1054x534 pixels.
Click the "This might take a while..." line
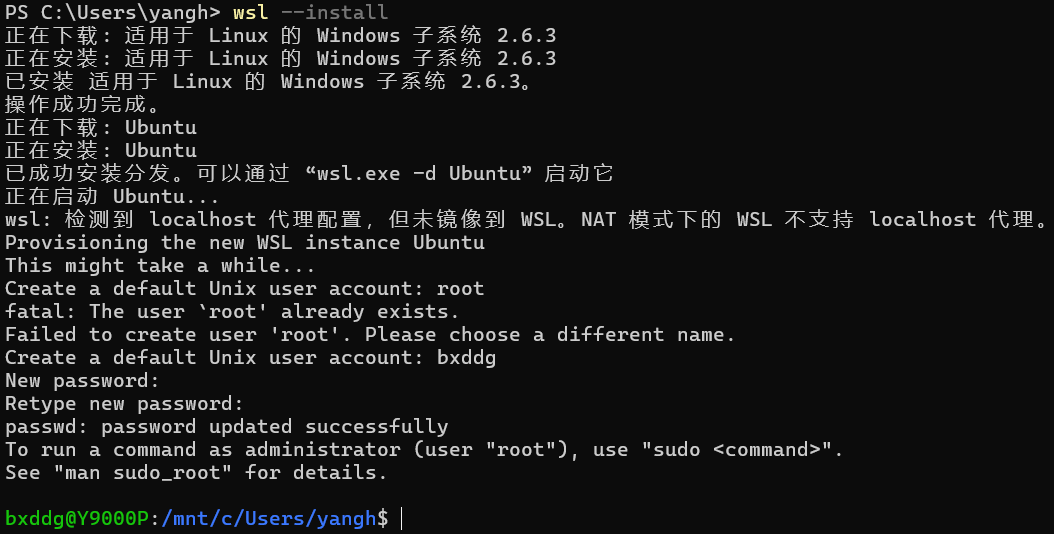[x=160, y=265]
